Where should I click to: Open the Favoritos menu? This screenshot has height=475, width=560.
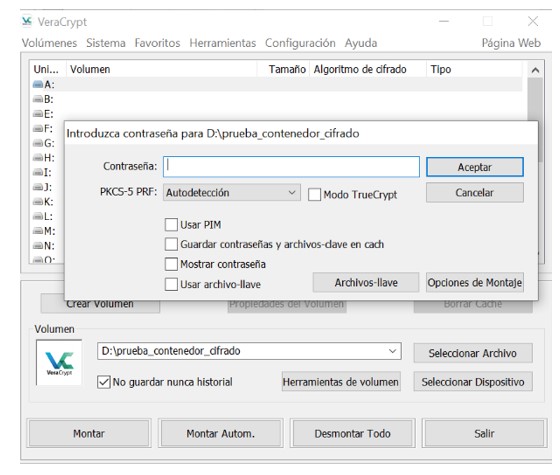pyautogui.click(x=158, y=43)
